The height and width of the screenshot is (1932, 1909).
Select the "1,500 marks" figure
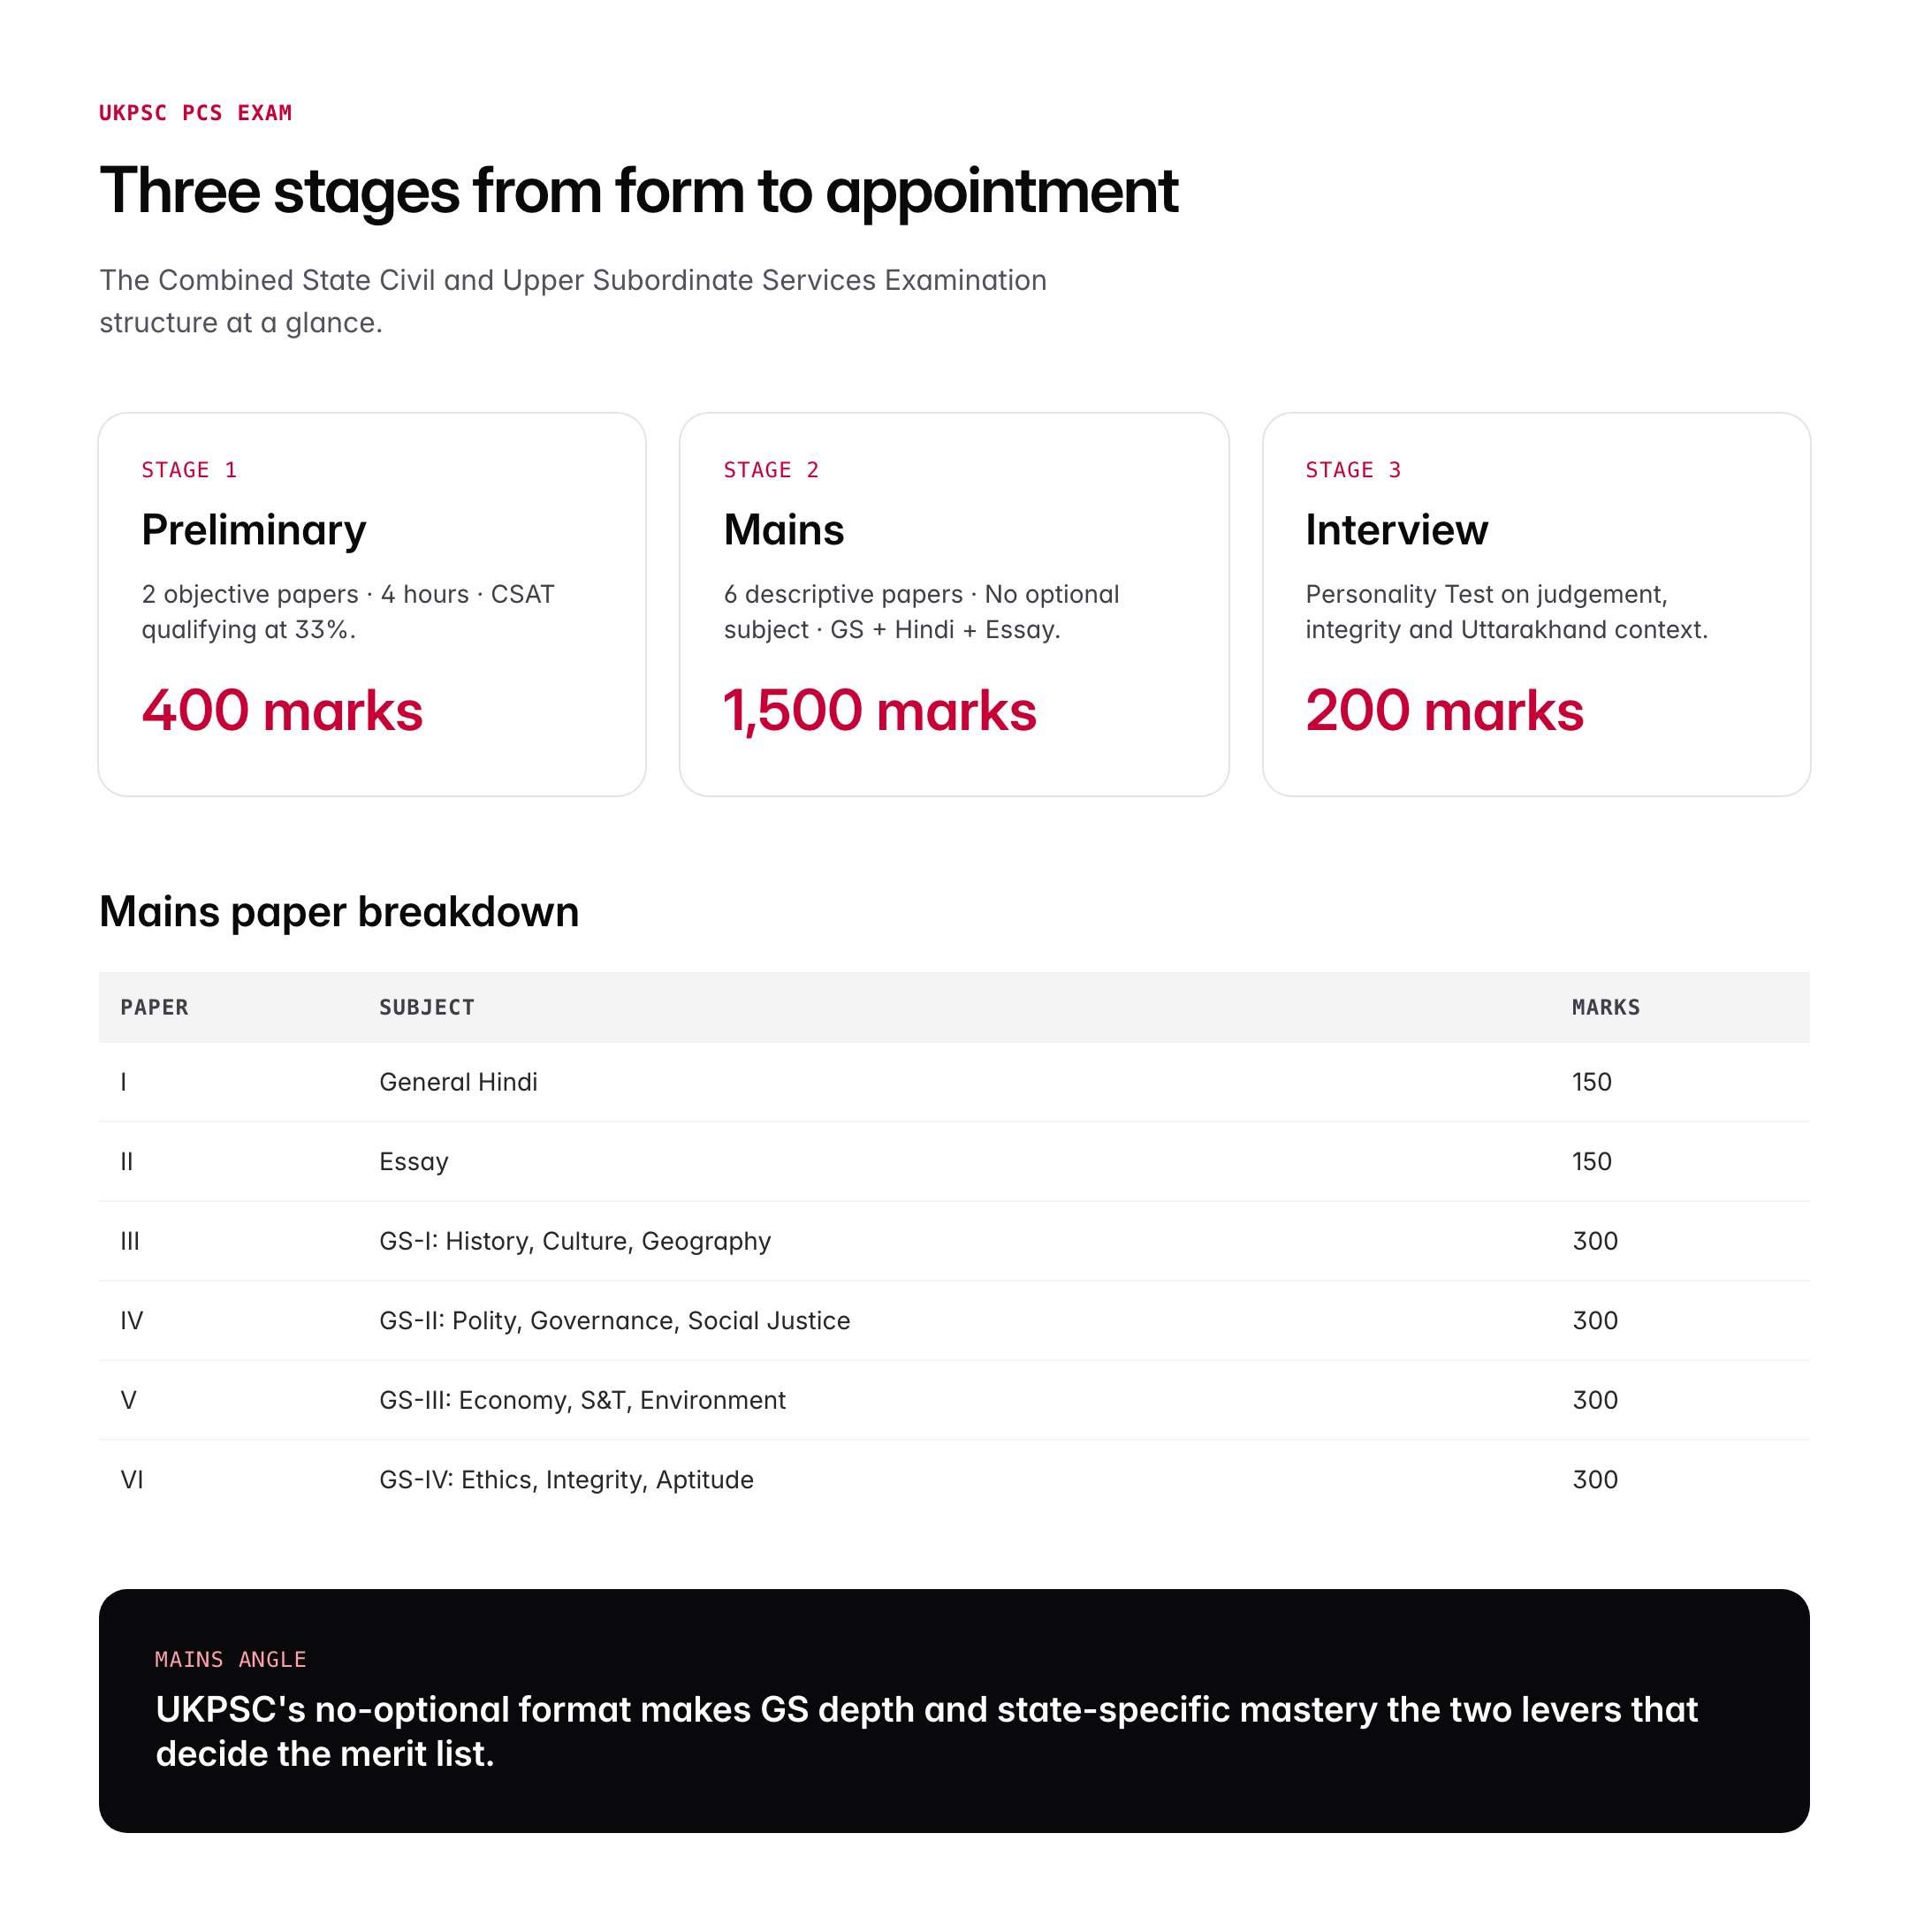click(x=879, y=711)
